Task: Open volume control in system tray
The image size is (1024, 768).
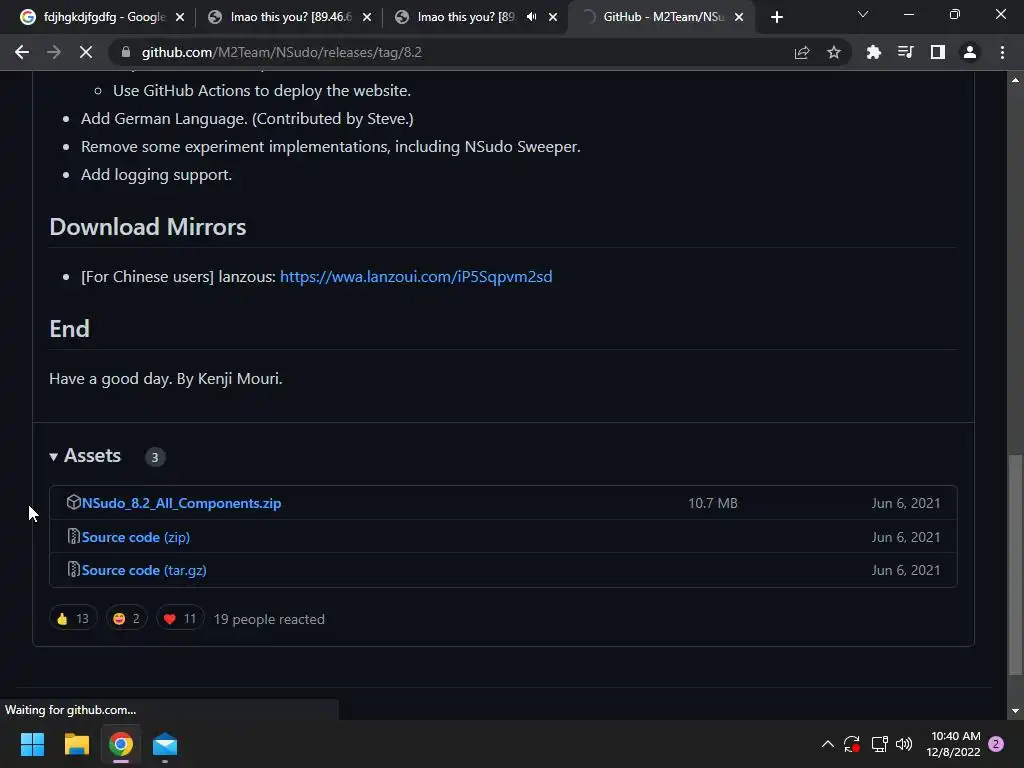Action: point(904,744)
